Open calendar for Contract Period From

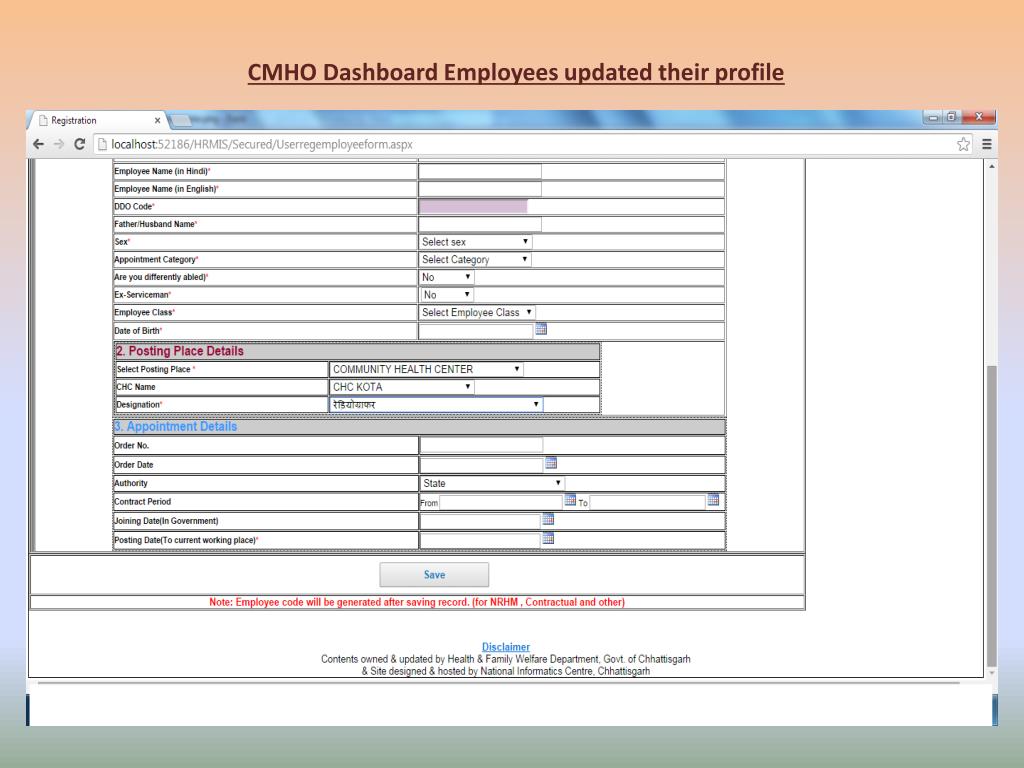coord(570,500)
